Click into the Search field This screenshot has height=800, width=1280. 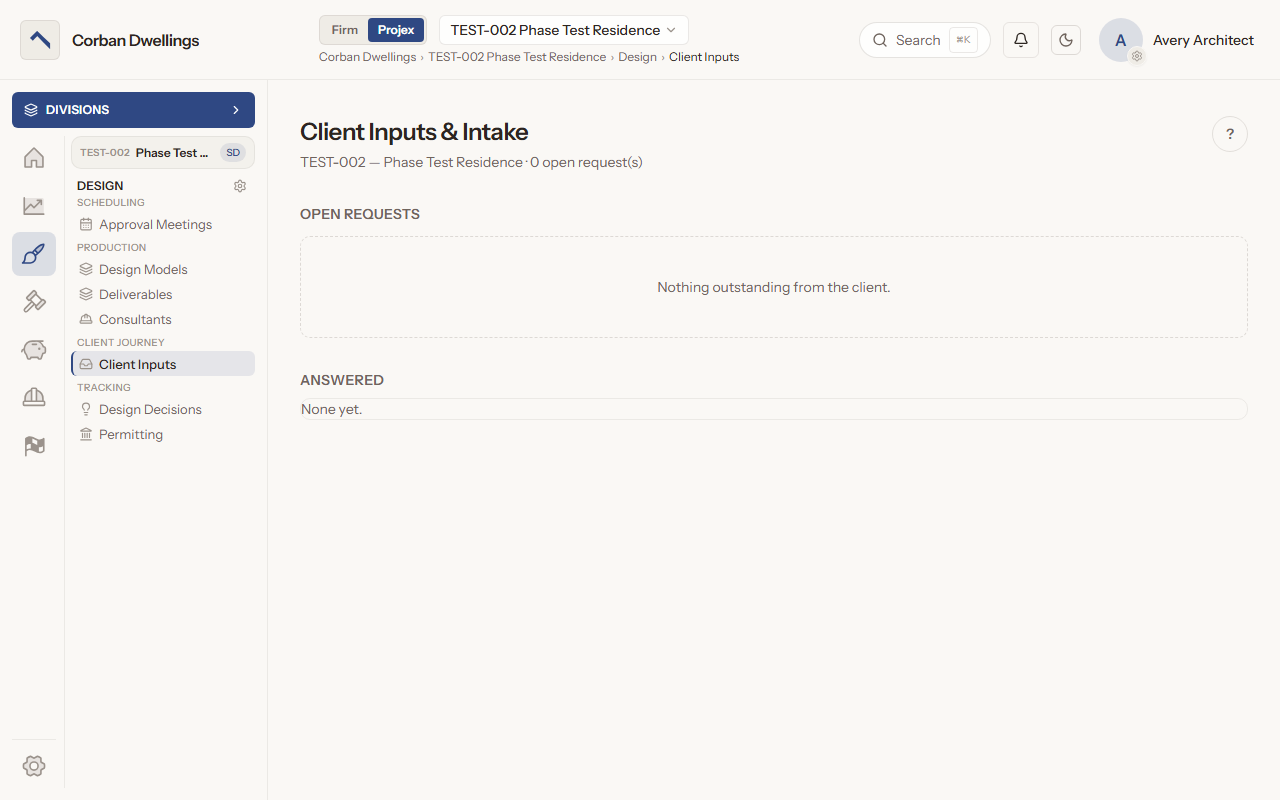tap(924, 40)
